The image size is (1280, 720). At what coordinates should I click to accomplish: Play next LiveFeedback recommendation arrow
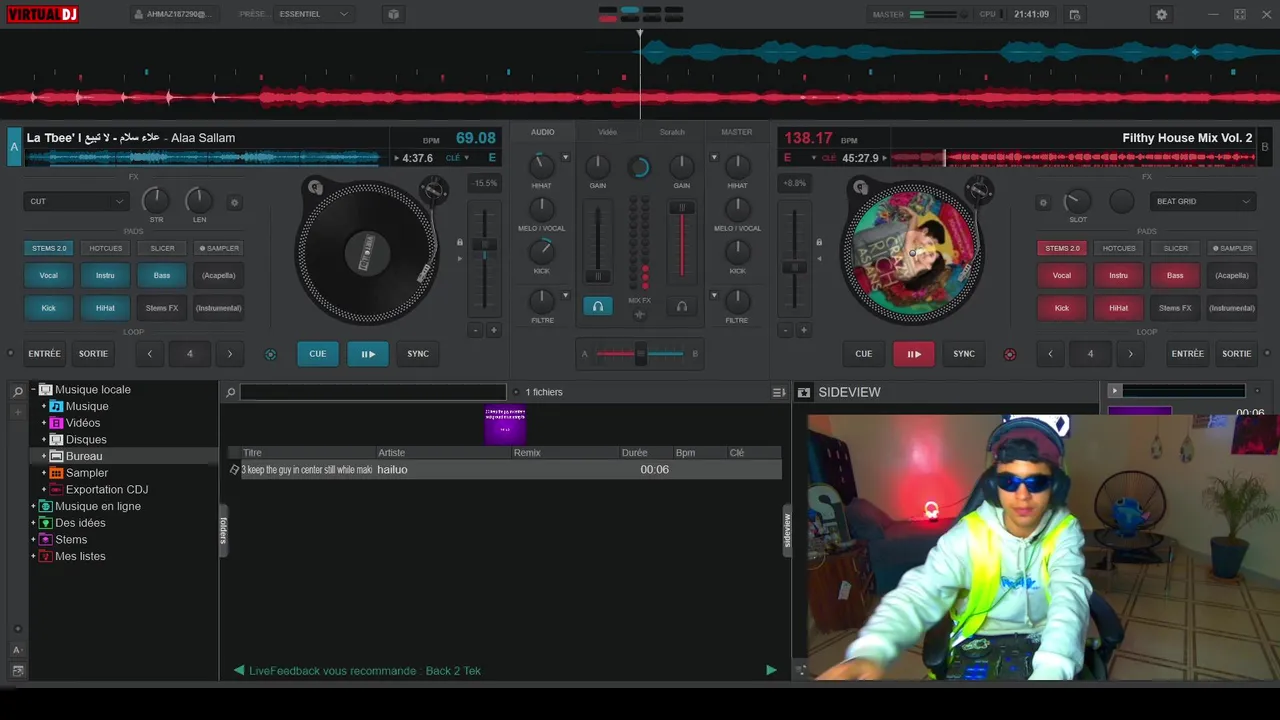click(x=771, y=670)
